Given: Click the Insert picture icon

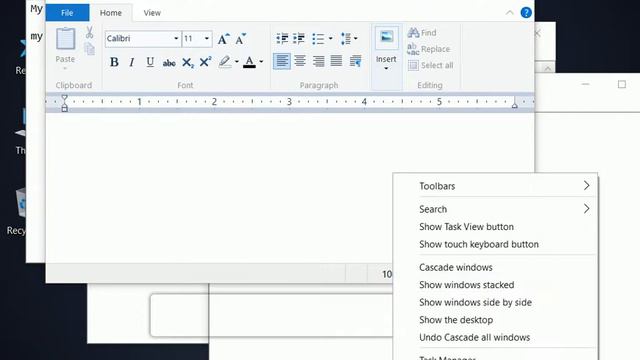Looking at the screenshot, I should pyautogui.click(x=387, y=38).
